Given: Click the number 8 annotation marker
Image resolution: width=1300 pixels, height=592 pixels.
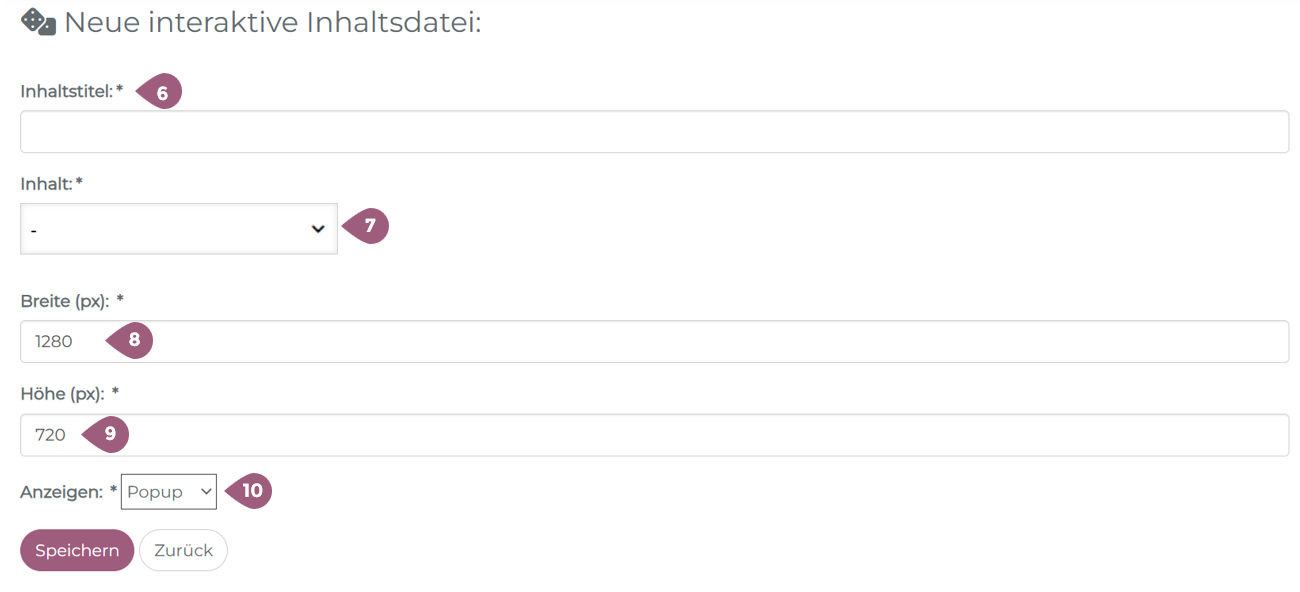Looking at the screenshot, I should 131,341.
